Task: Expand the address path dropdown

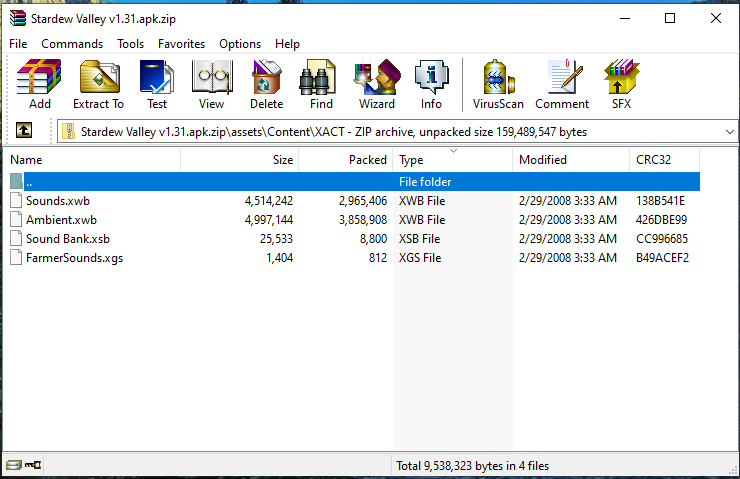Action: pyautogui.click(x=730, y=132)
